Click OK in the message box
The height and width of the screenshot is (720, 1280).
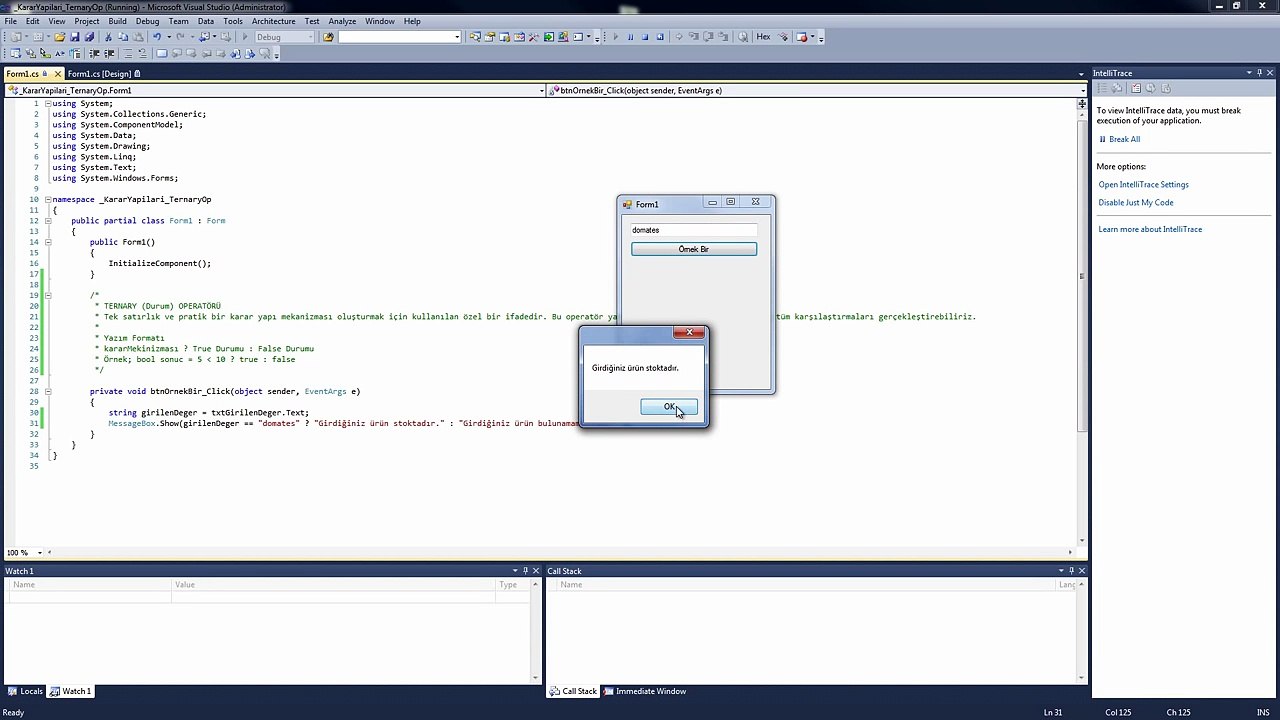(x=669, y=406)
